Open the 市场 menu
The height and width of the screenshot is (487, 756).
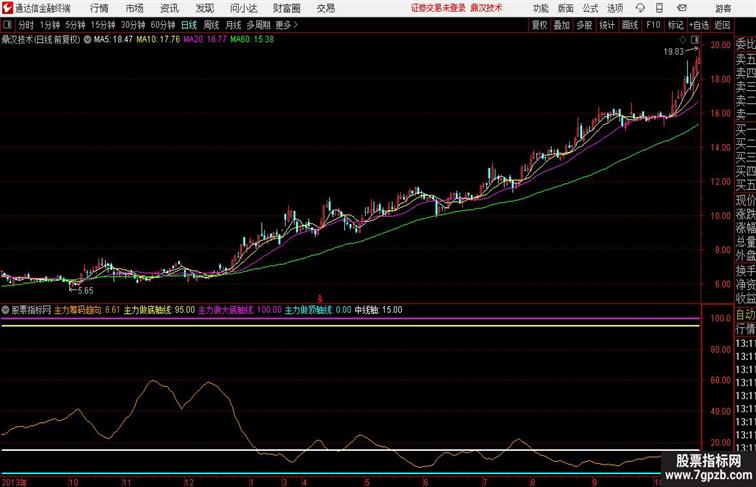pos(134,8)
